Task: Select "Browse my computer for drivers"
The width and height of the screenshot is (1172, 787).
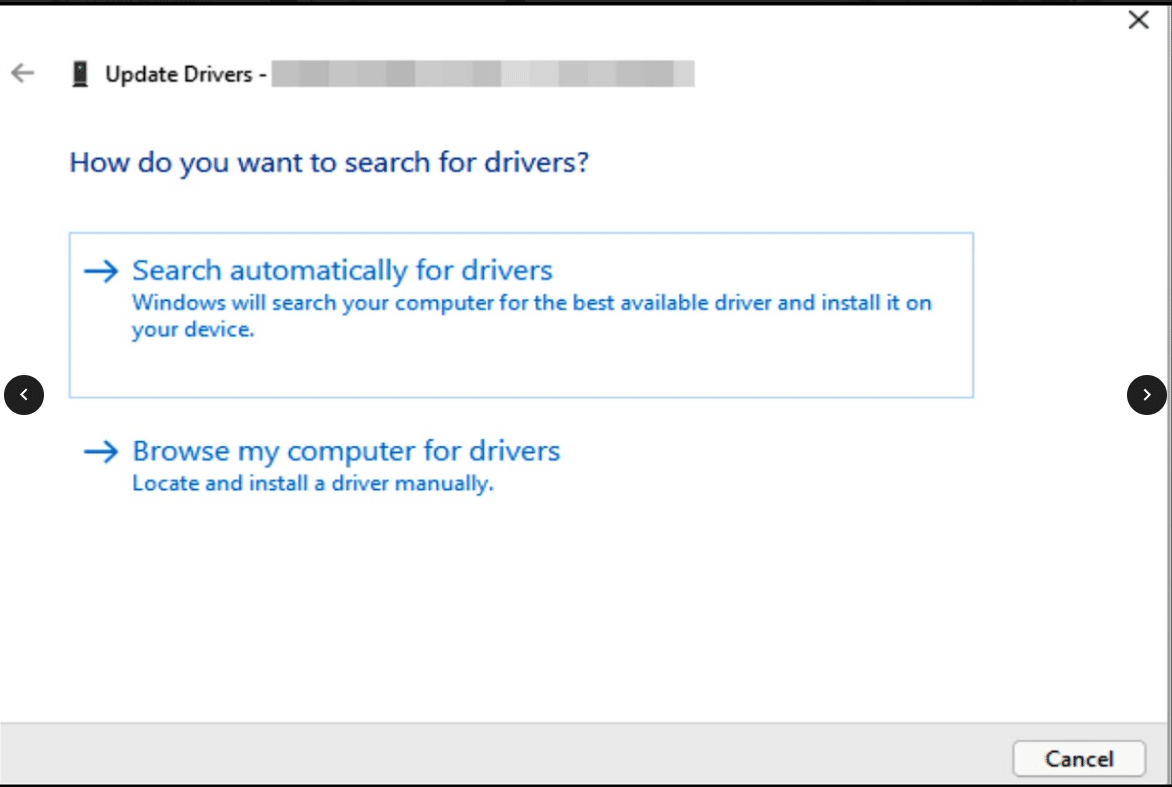Action: tap(346, 451)
